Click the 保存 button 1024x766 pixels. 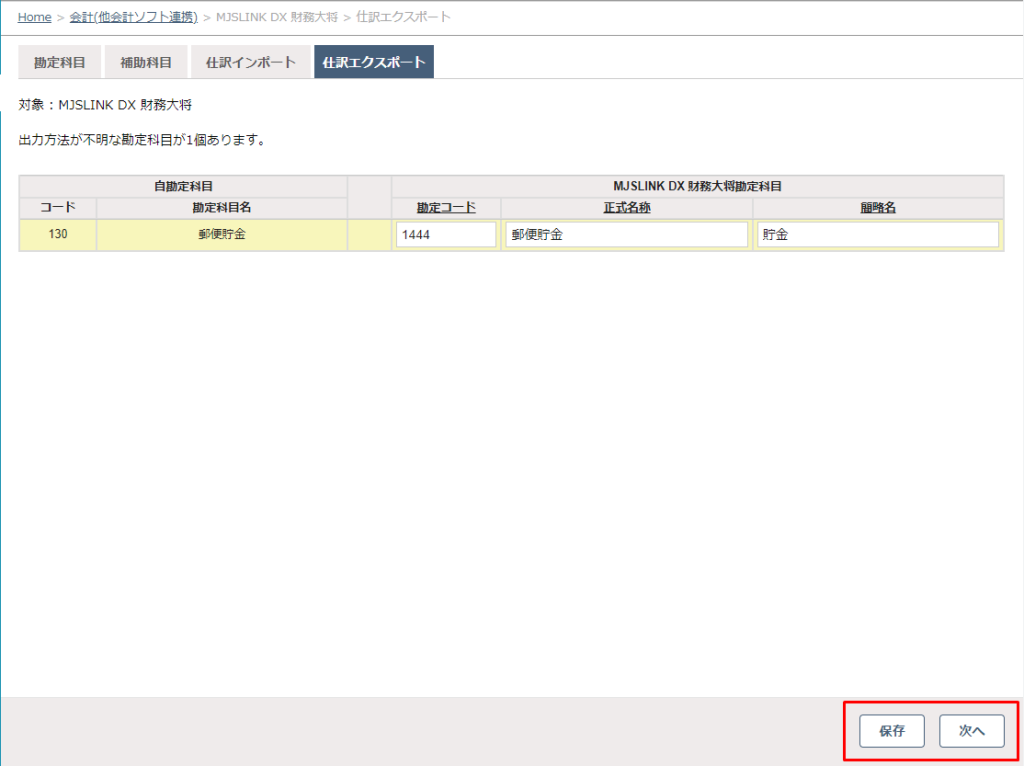tap(891, 731)
